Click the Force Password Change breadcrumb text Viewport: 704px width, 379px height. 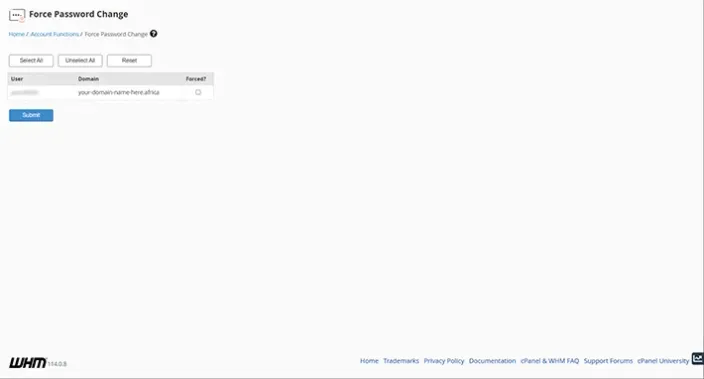[116, 34]
